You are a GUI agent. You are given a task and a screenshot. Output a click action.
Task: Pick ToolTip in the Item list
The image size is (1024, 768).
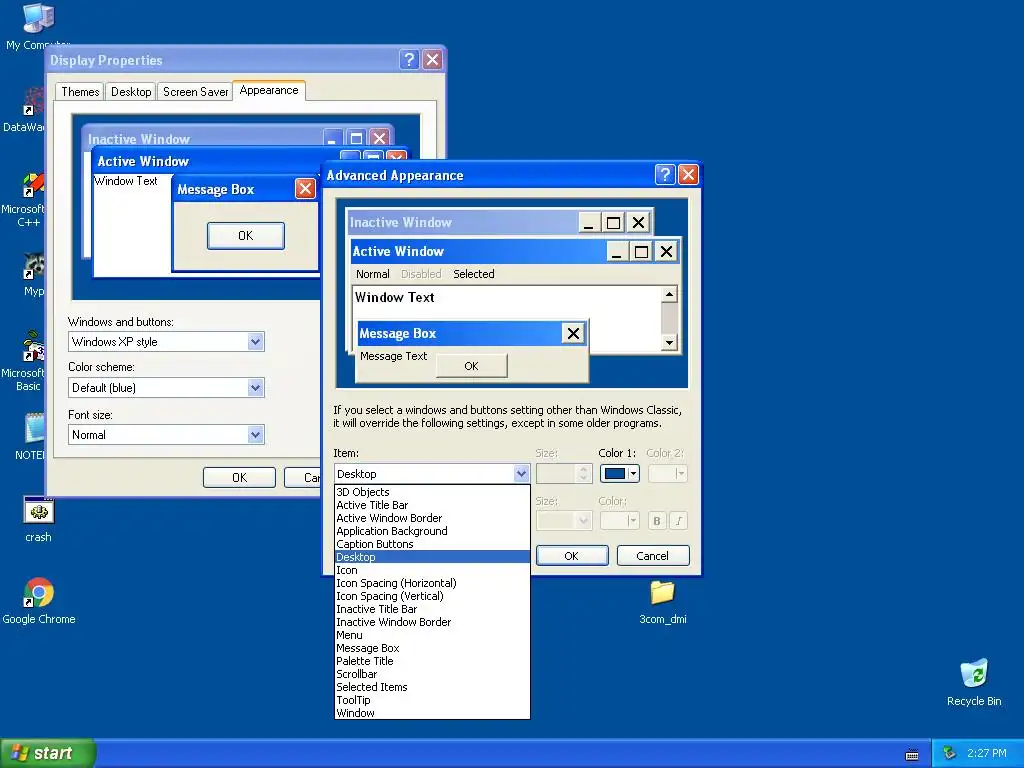pos(432,700)
